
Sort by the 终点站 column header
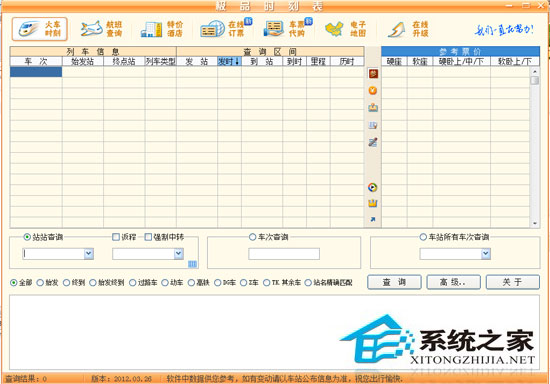pos(124,61)
